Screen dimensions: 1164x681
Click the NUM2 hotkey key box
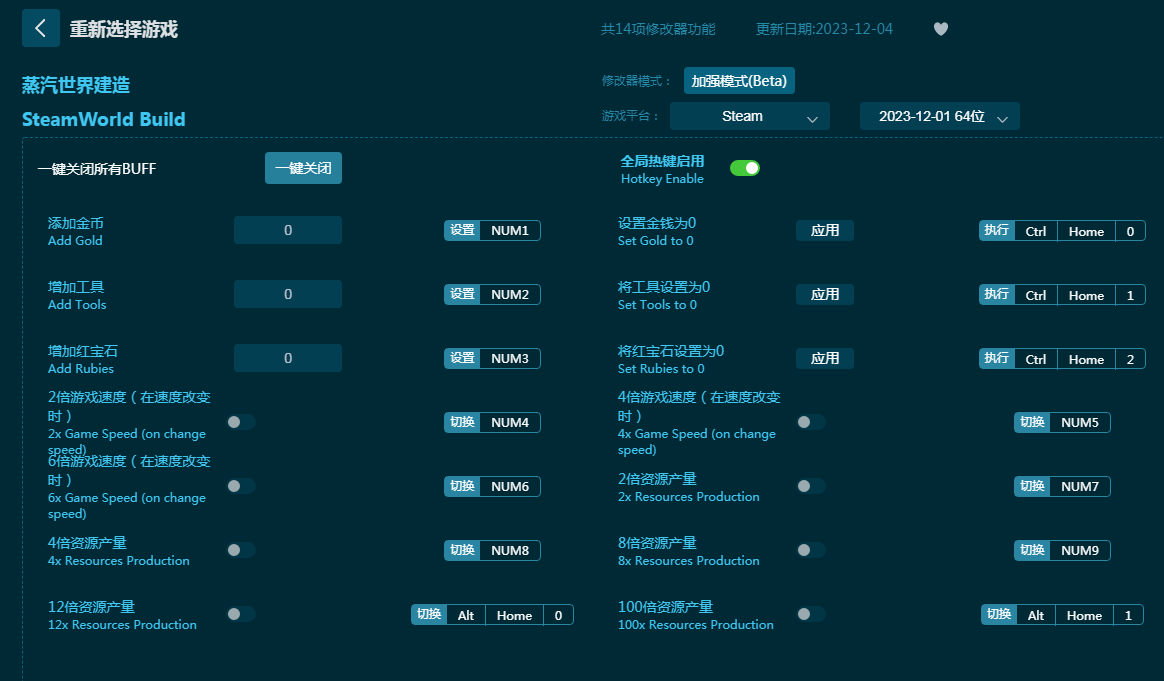coord(510,294)
